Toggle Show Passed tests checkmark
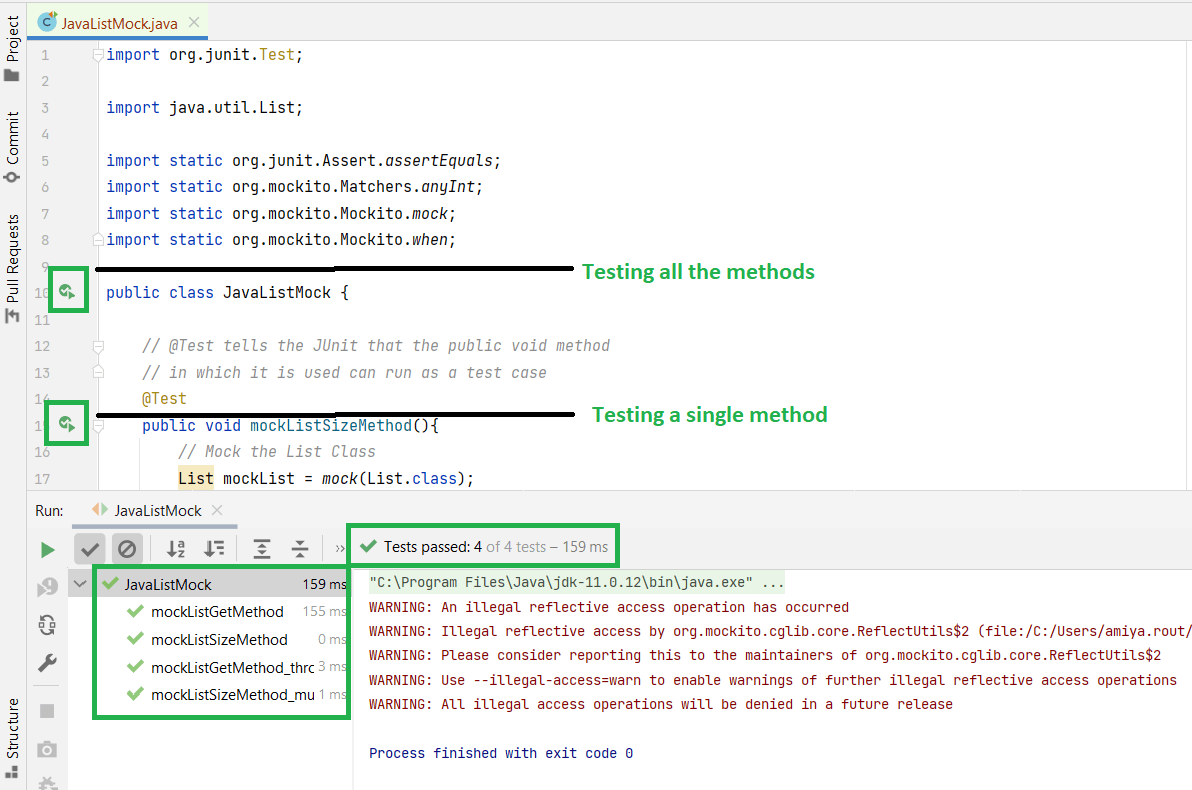Screen dimensions: 1192x790 click(90, 548)
